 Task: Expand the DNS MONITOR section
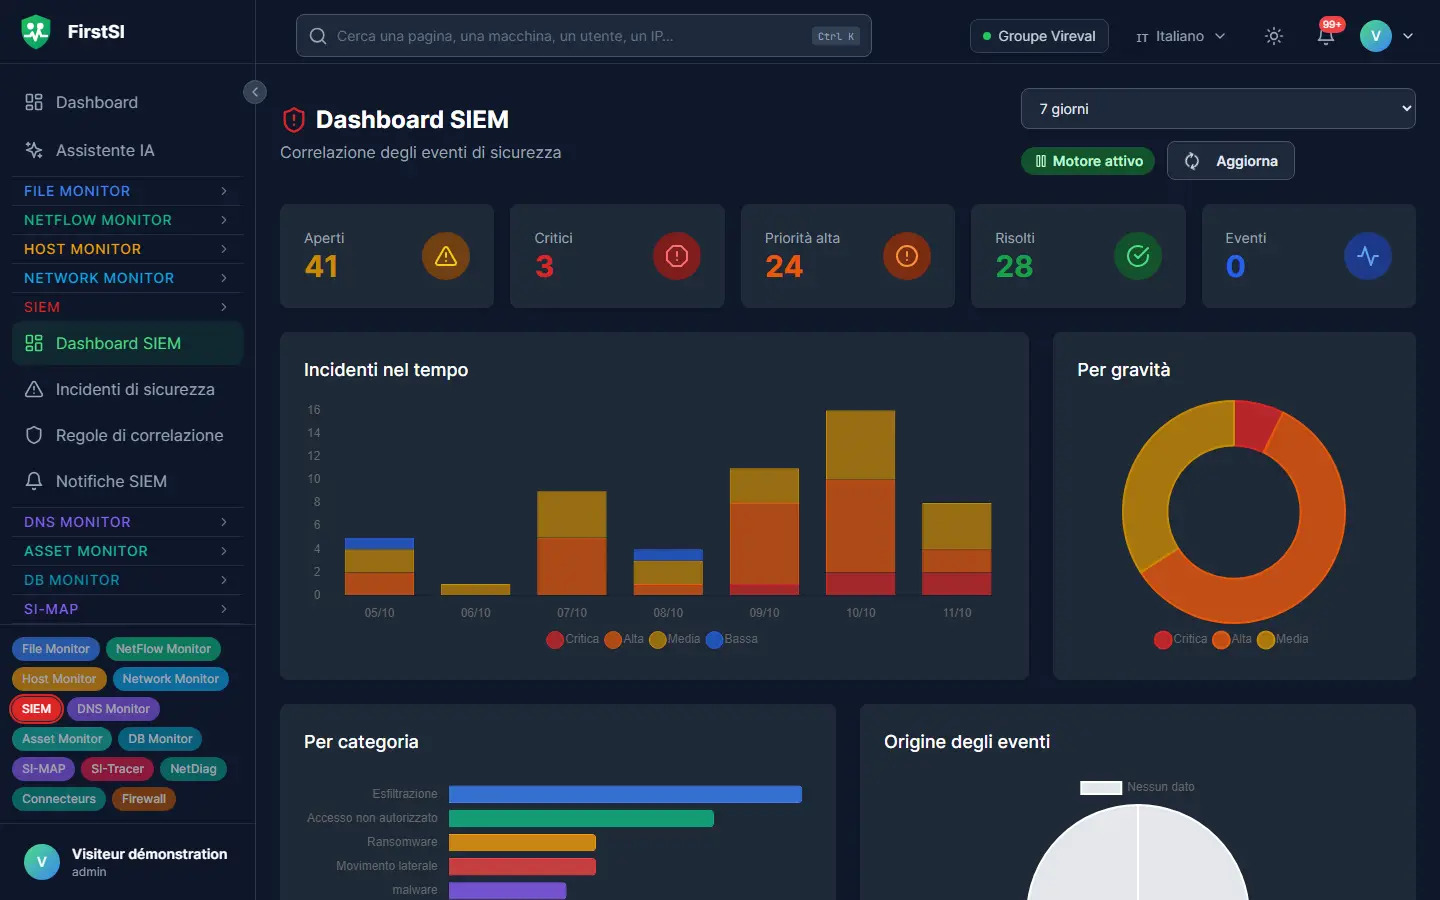pyautogui.click(x=127, y=522)
